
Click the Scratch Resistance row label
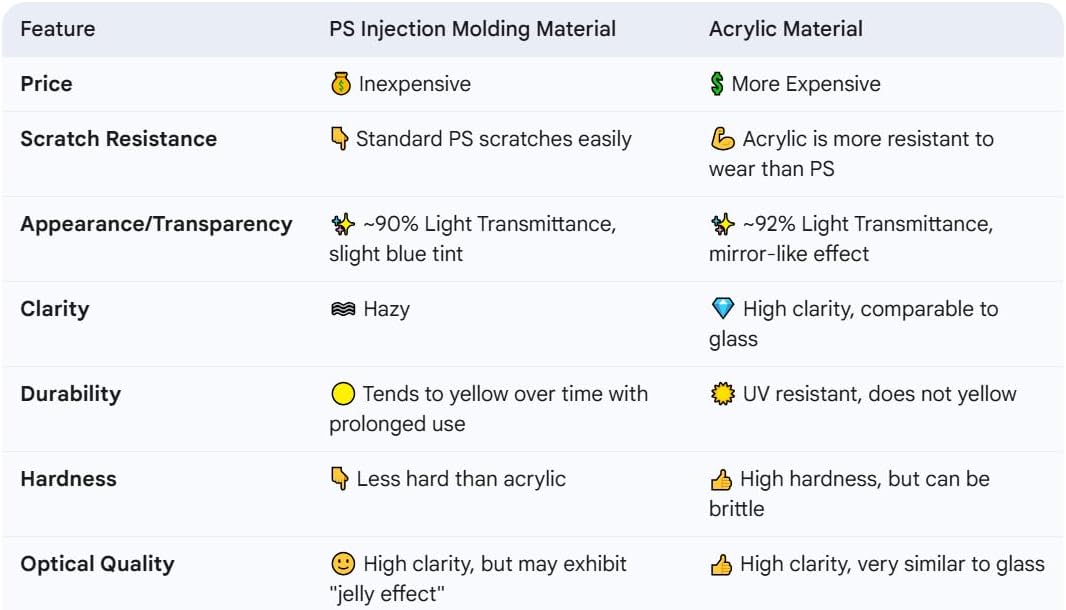118,139
